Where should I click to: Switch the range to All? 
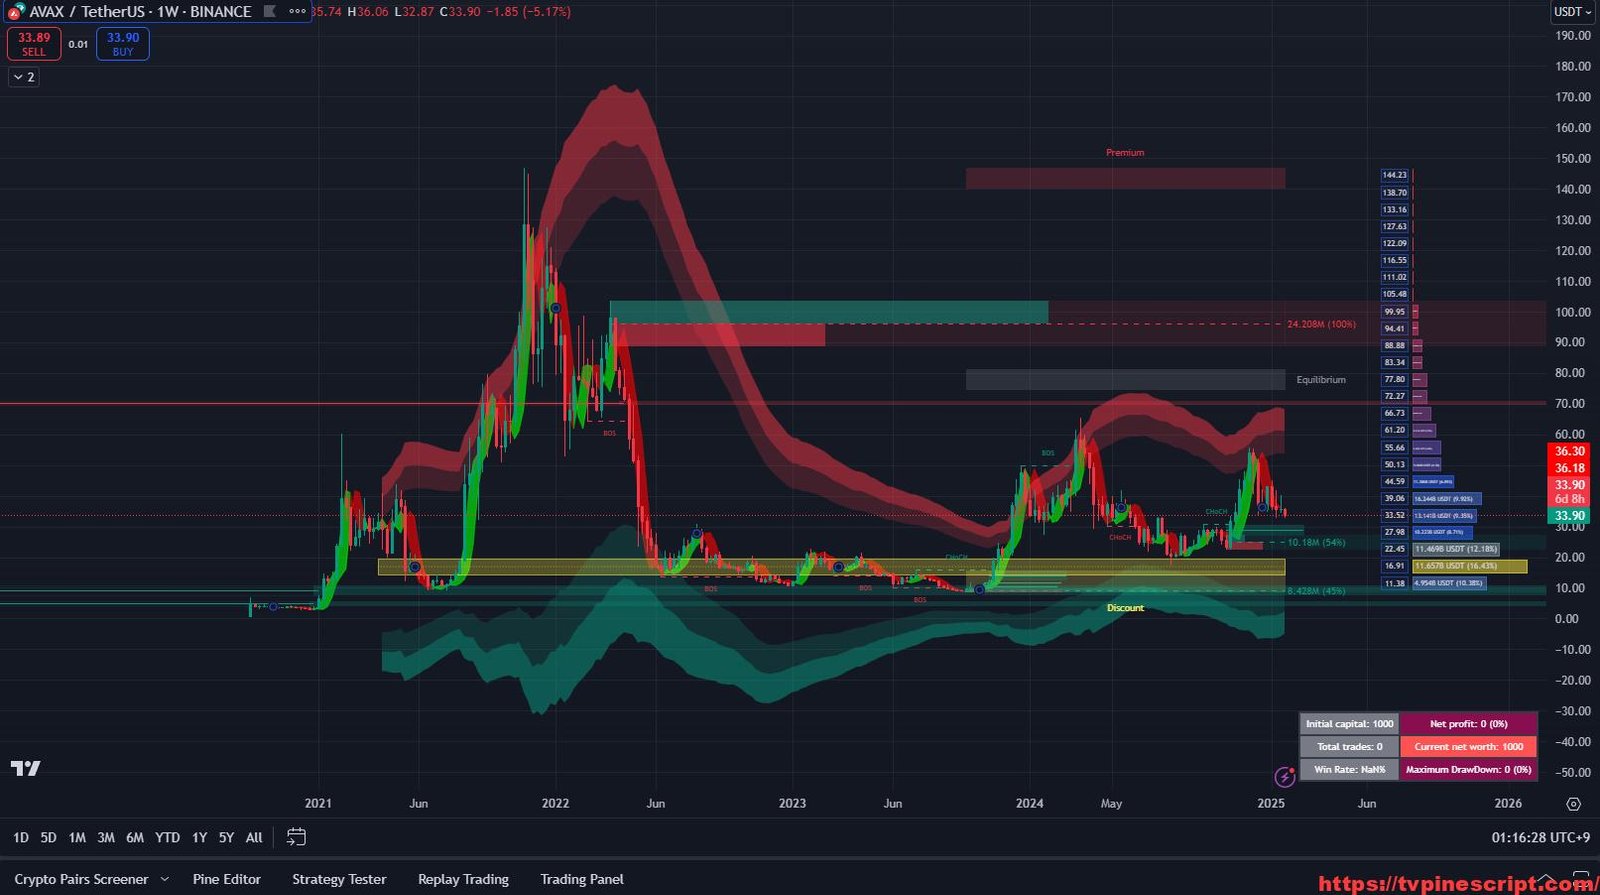click(254, 838)
